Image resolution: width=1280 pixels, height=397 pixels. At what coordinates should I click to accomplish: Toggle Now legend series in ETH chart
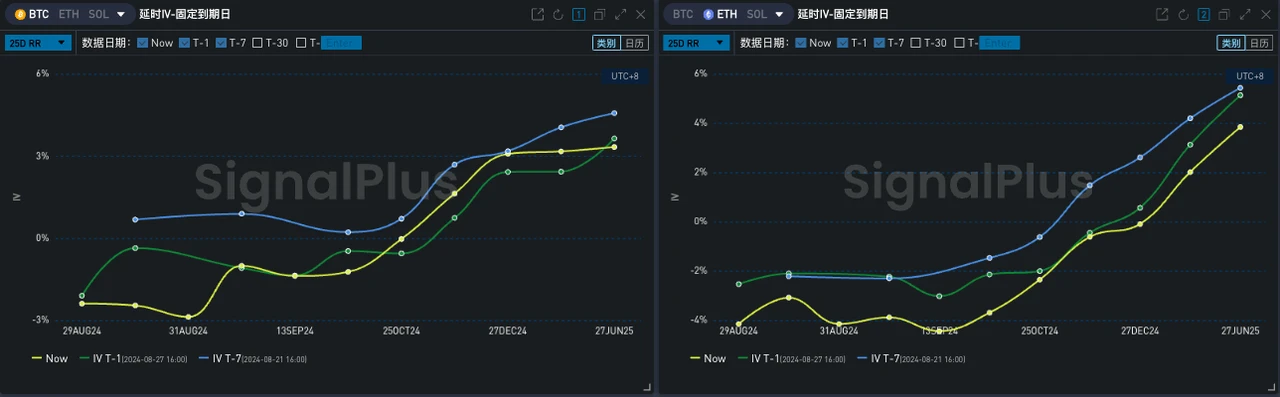coord(709,358)
